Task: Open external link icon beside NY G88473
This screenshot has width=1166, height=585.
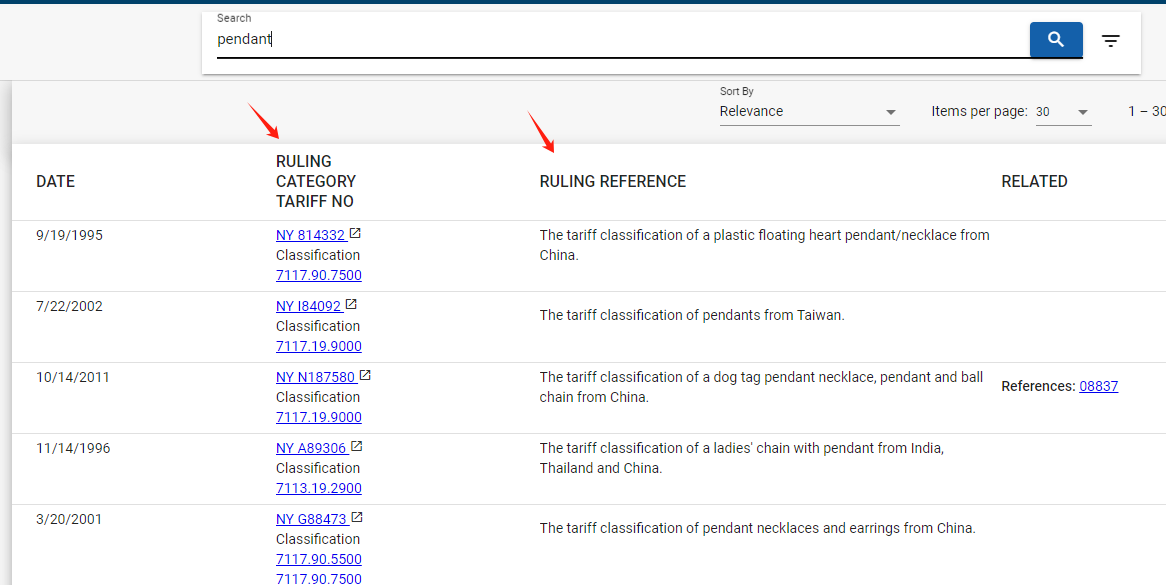Action: click(357, 517)
